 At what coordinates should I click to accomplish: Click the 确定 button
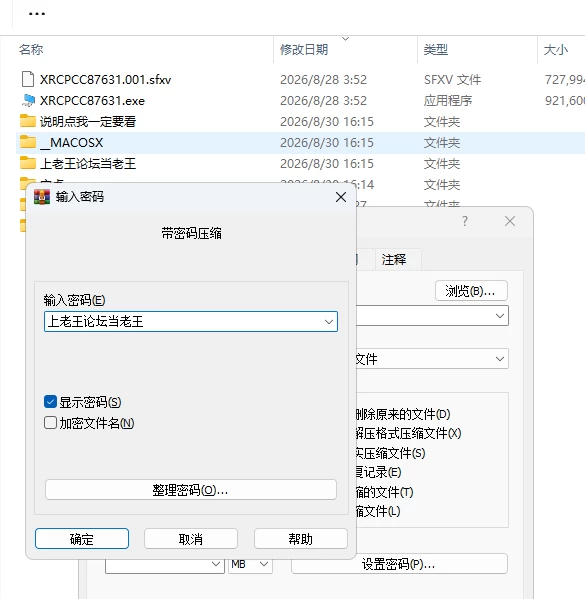[82, 539]
